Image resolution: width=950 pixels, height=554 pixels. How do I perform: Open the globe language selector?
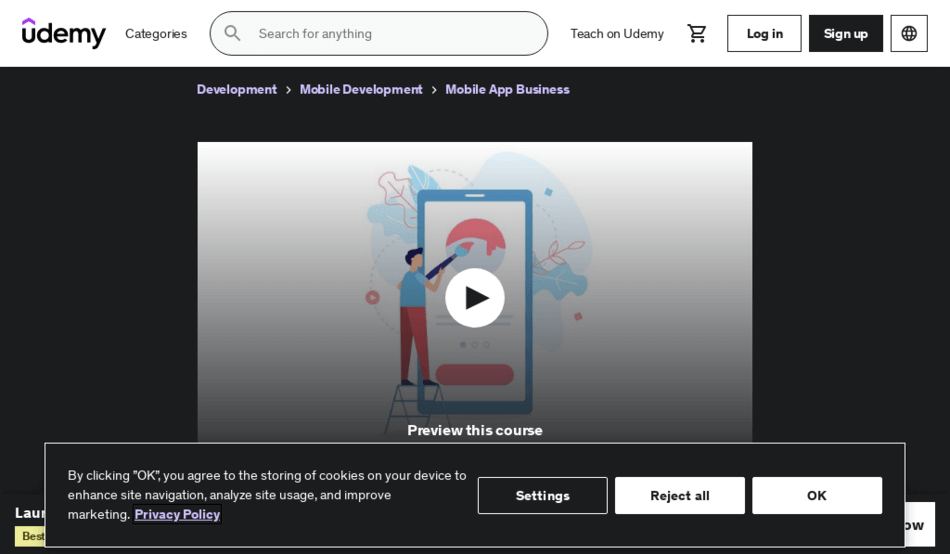908,33
